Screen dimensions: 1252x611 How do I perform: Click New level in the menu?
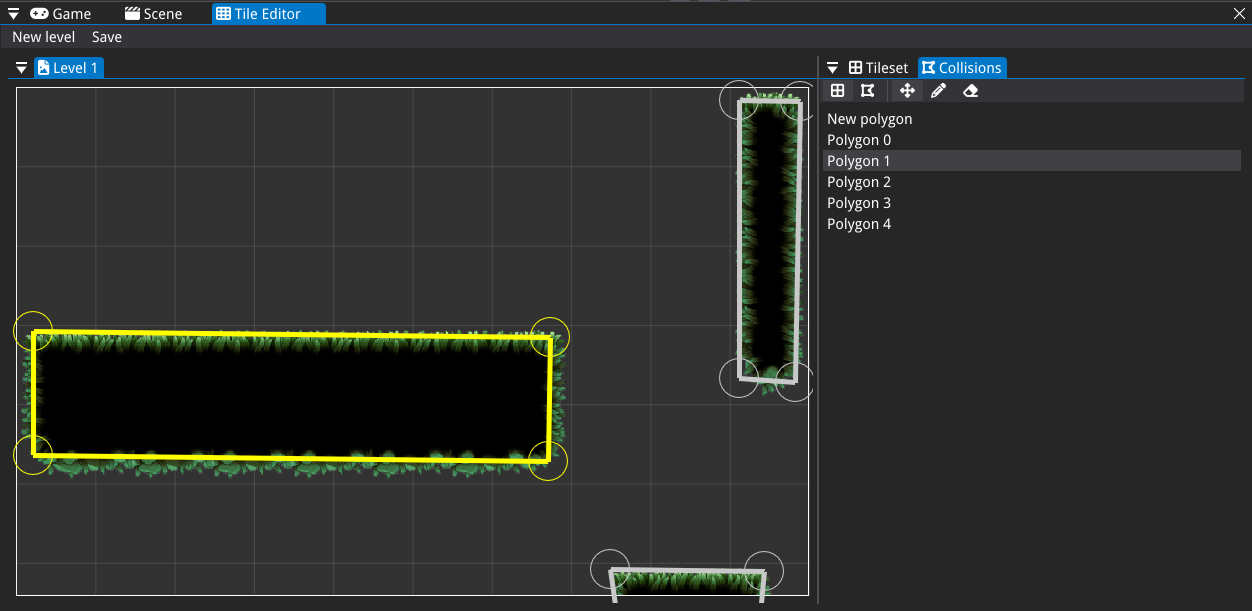coord(43,37)
